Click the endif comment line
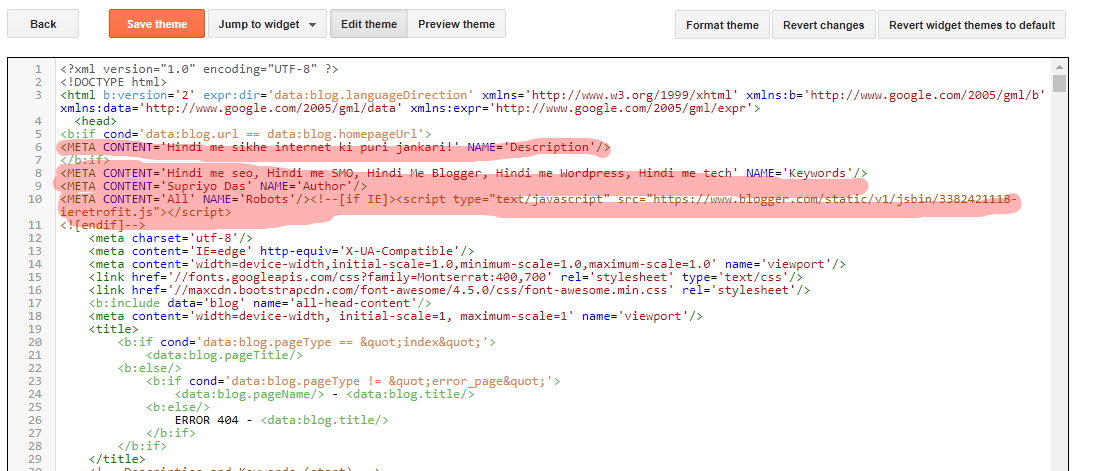 (102, 225)
